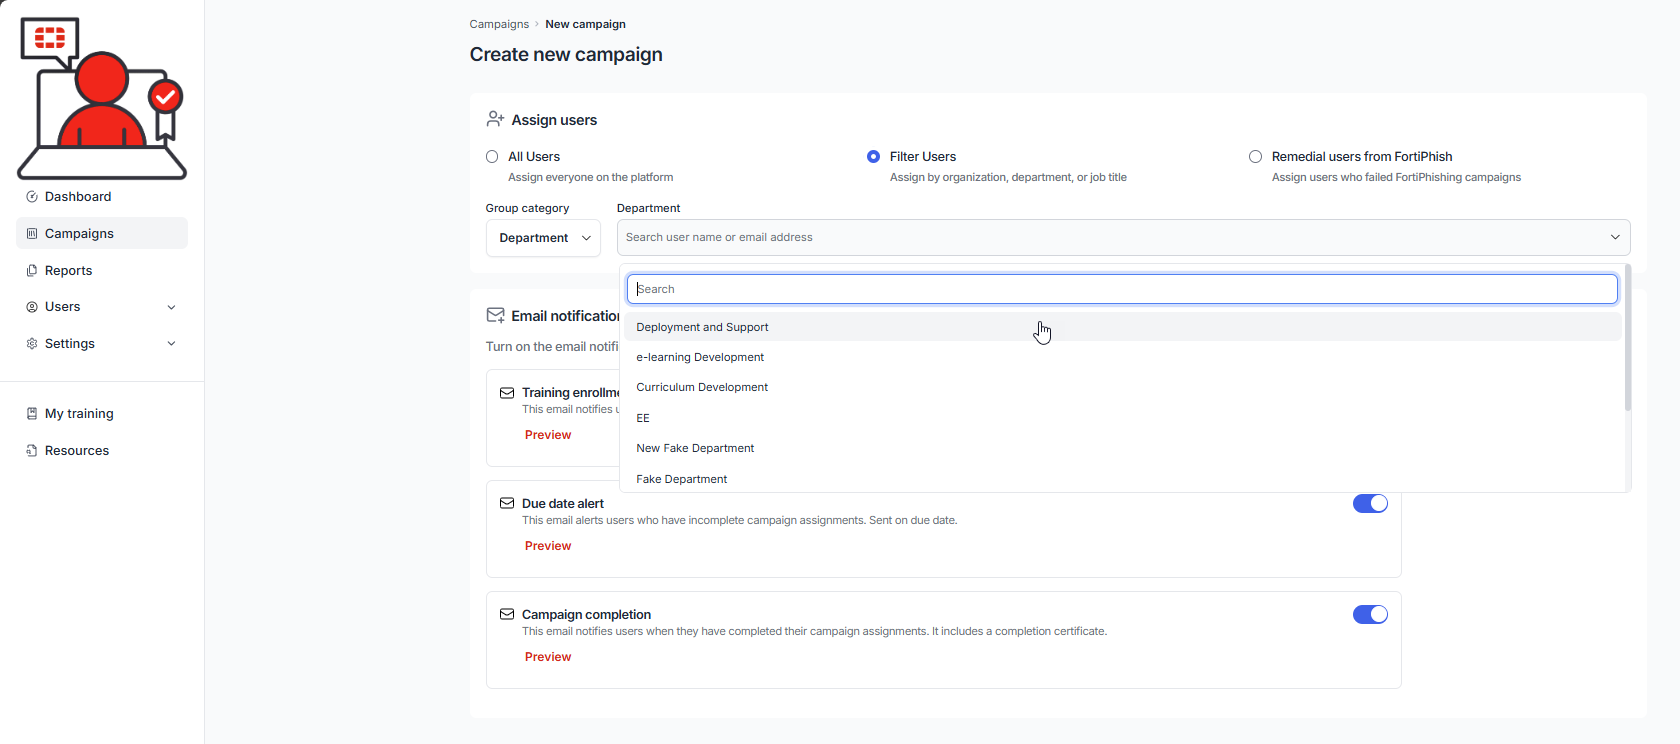
Task: Click the Dashboard gauge icon
Action: coord(32,197)
